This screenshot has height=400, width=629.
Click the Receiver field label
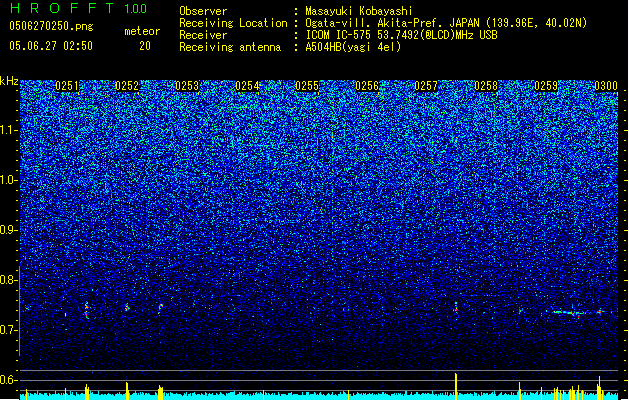(x=203, y=35)
